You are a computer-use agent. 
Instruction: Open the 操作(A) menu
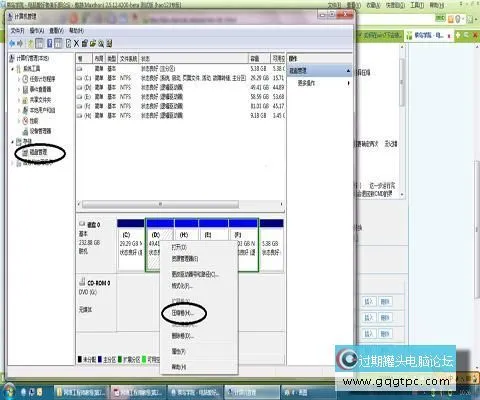(37, 31)
